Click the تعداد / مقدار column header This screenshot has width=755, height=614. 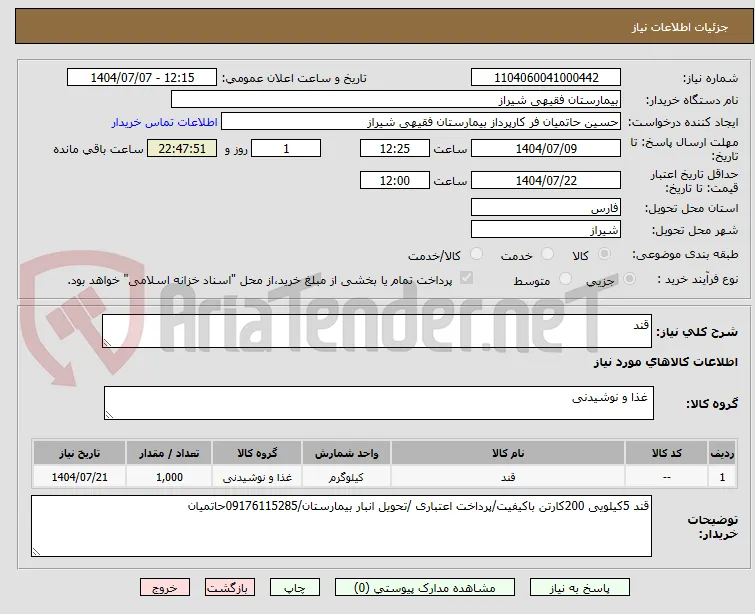(x=169, y=453)
